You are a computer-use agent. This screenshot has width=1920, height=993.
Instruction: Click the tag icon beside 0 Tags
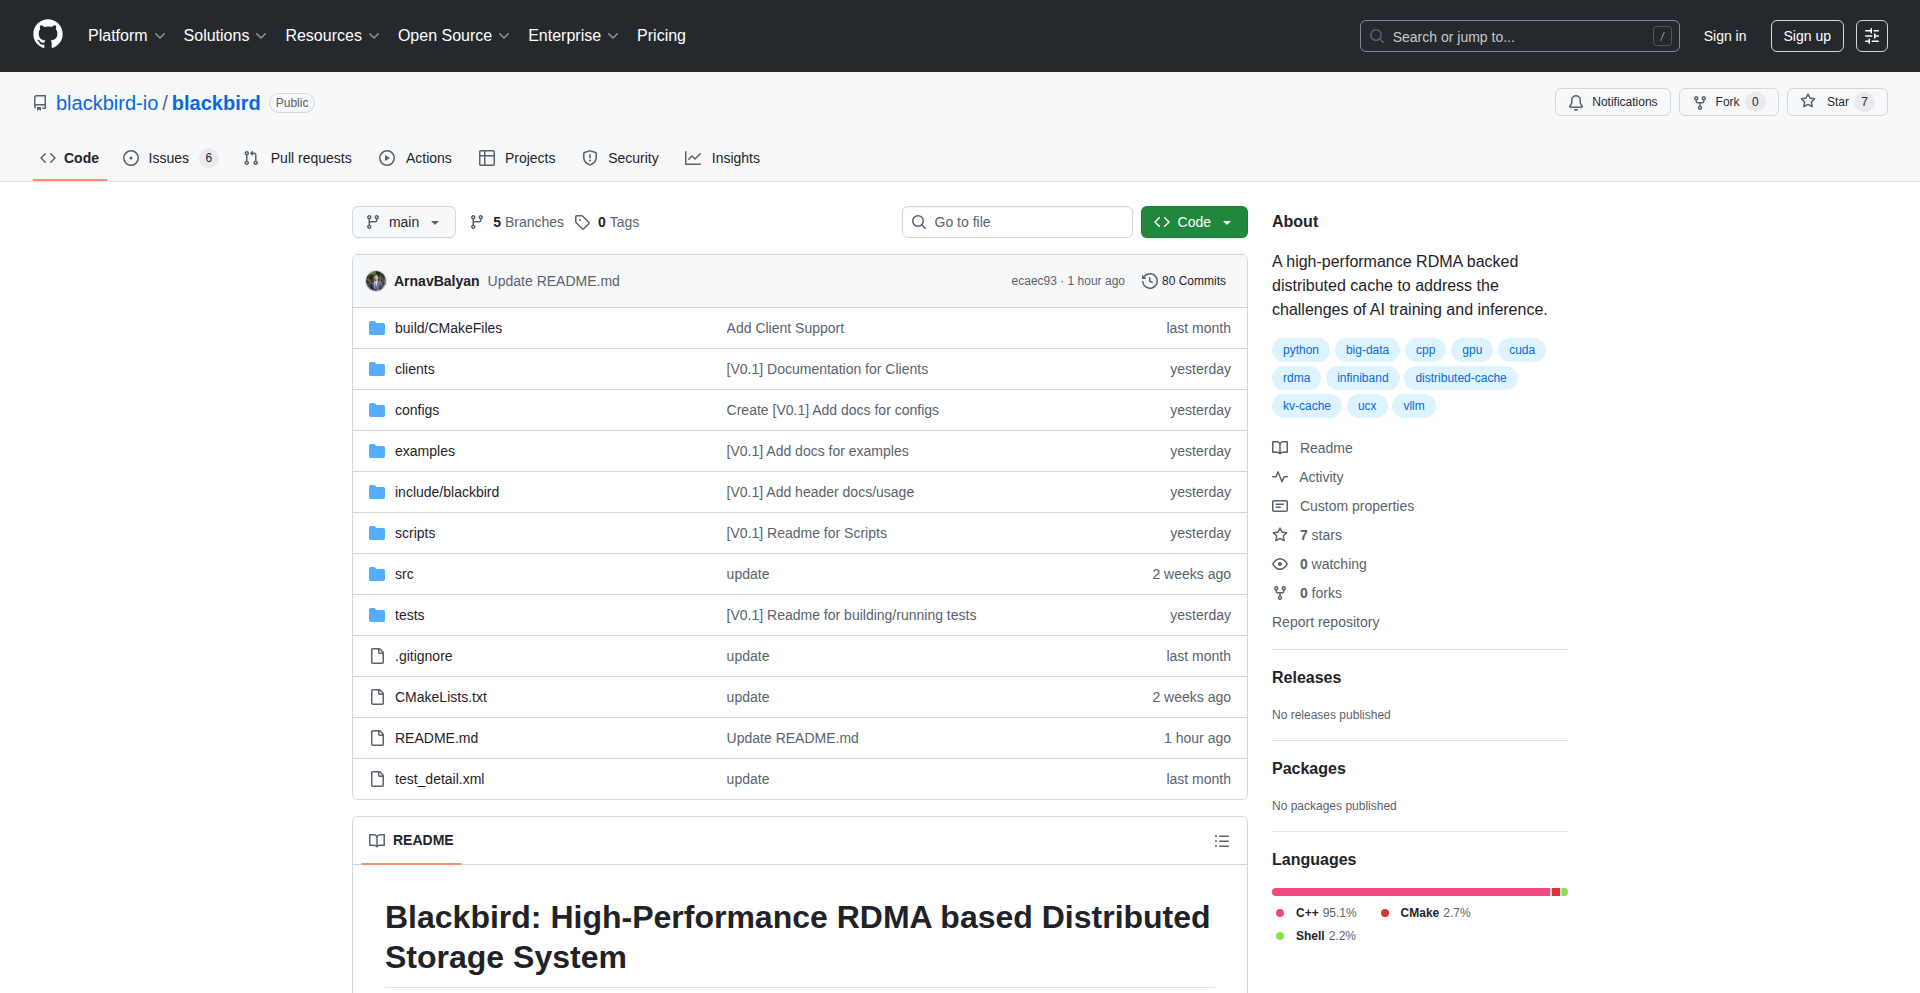(582, 222)
